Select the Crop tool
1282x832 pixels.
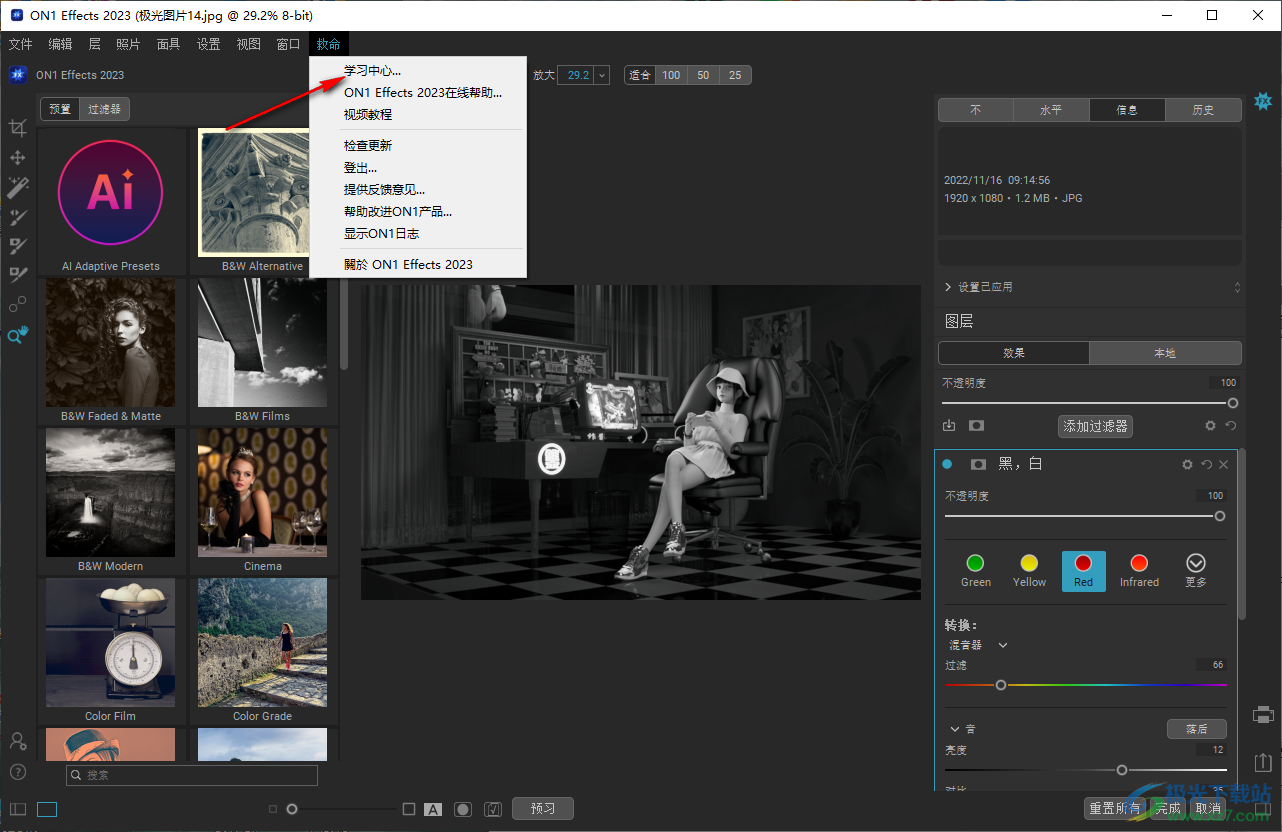[x=17, y=128]
